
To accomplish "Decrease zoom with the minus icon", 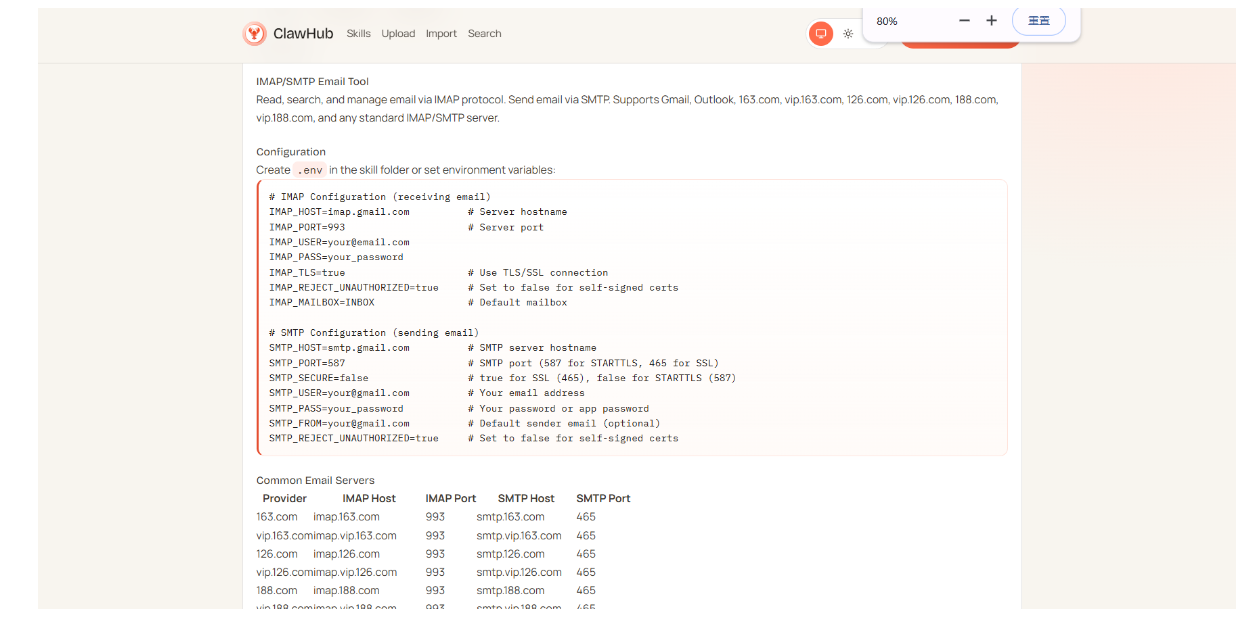I will (964, 21).
